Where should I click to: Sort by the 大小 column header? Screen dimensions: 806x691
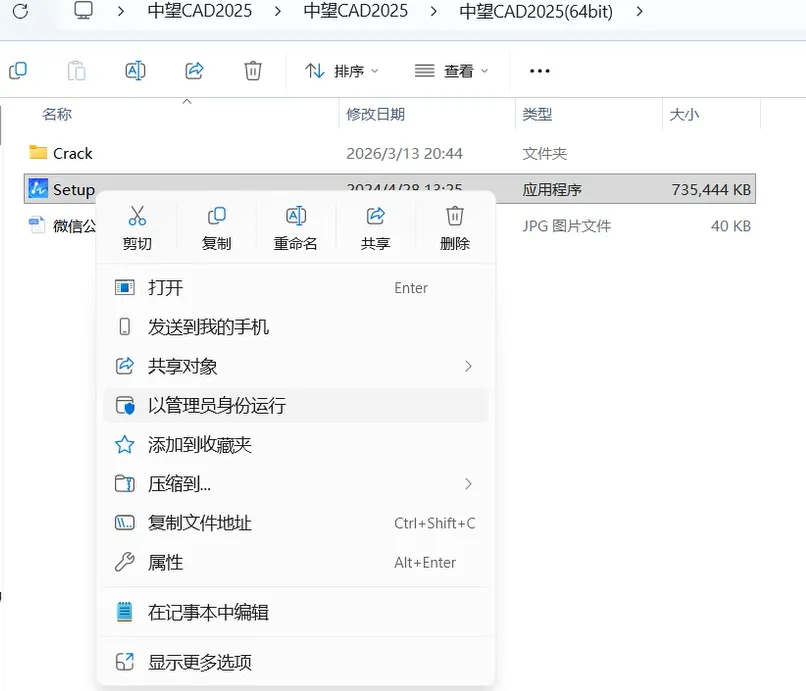(684, 114)
